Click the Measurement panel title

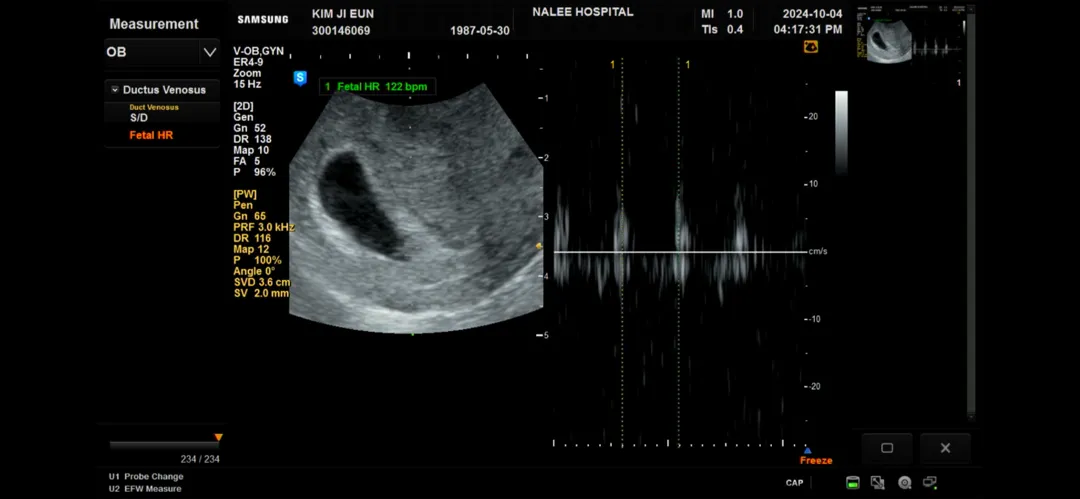pyautogui.click(x=154, y=24)
